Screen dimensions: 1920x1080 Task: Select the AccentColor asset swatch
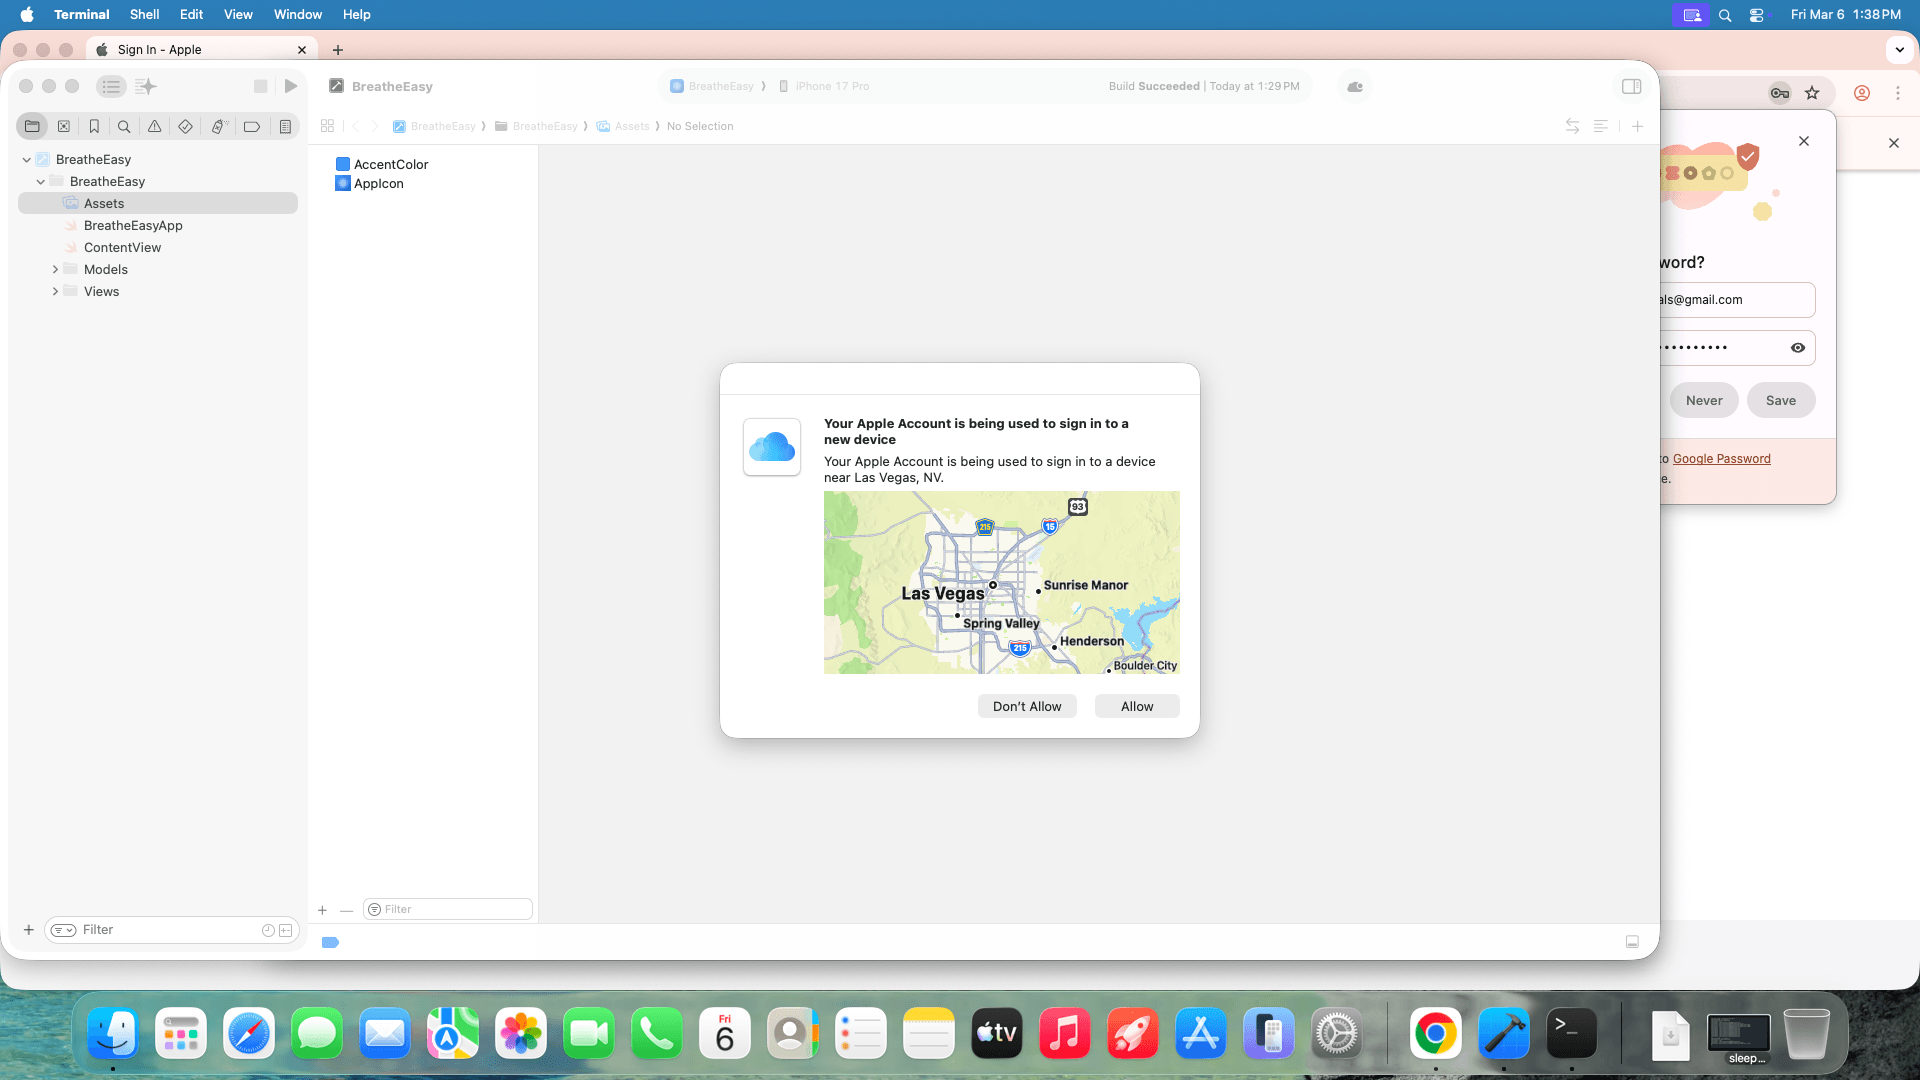(390, 164)
